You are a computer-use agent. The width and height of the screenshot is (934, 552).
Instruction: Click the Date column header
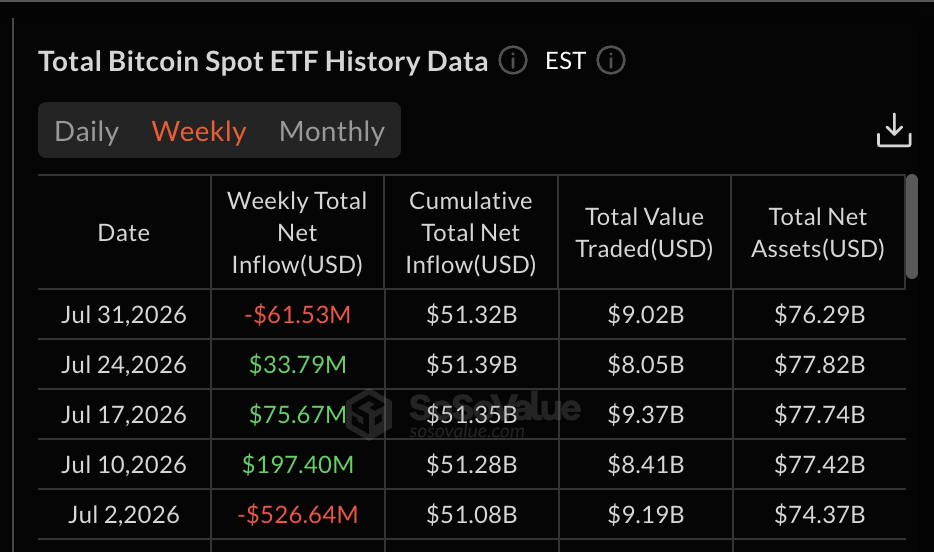[x=124, y=232]
